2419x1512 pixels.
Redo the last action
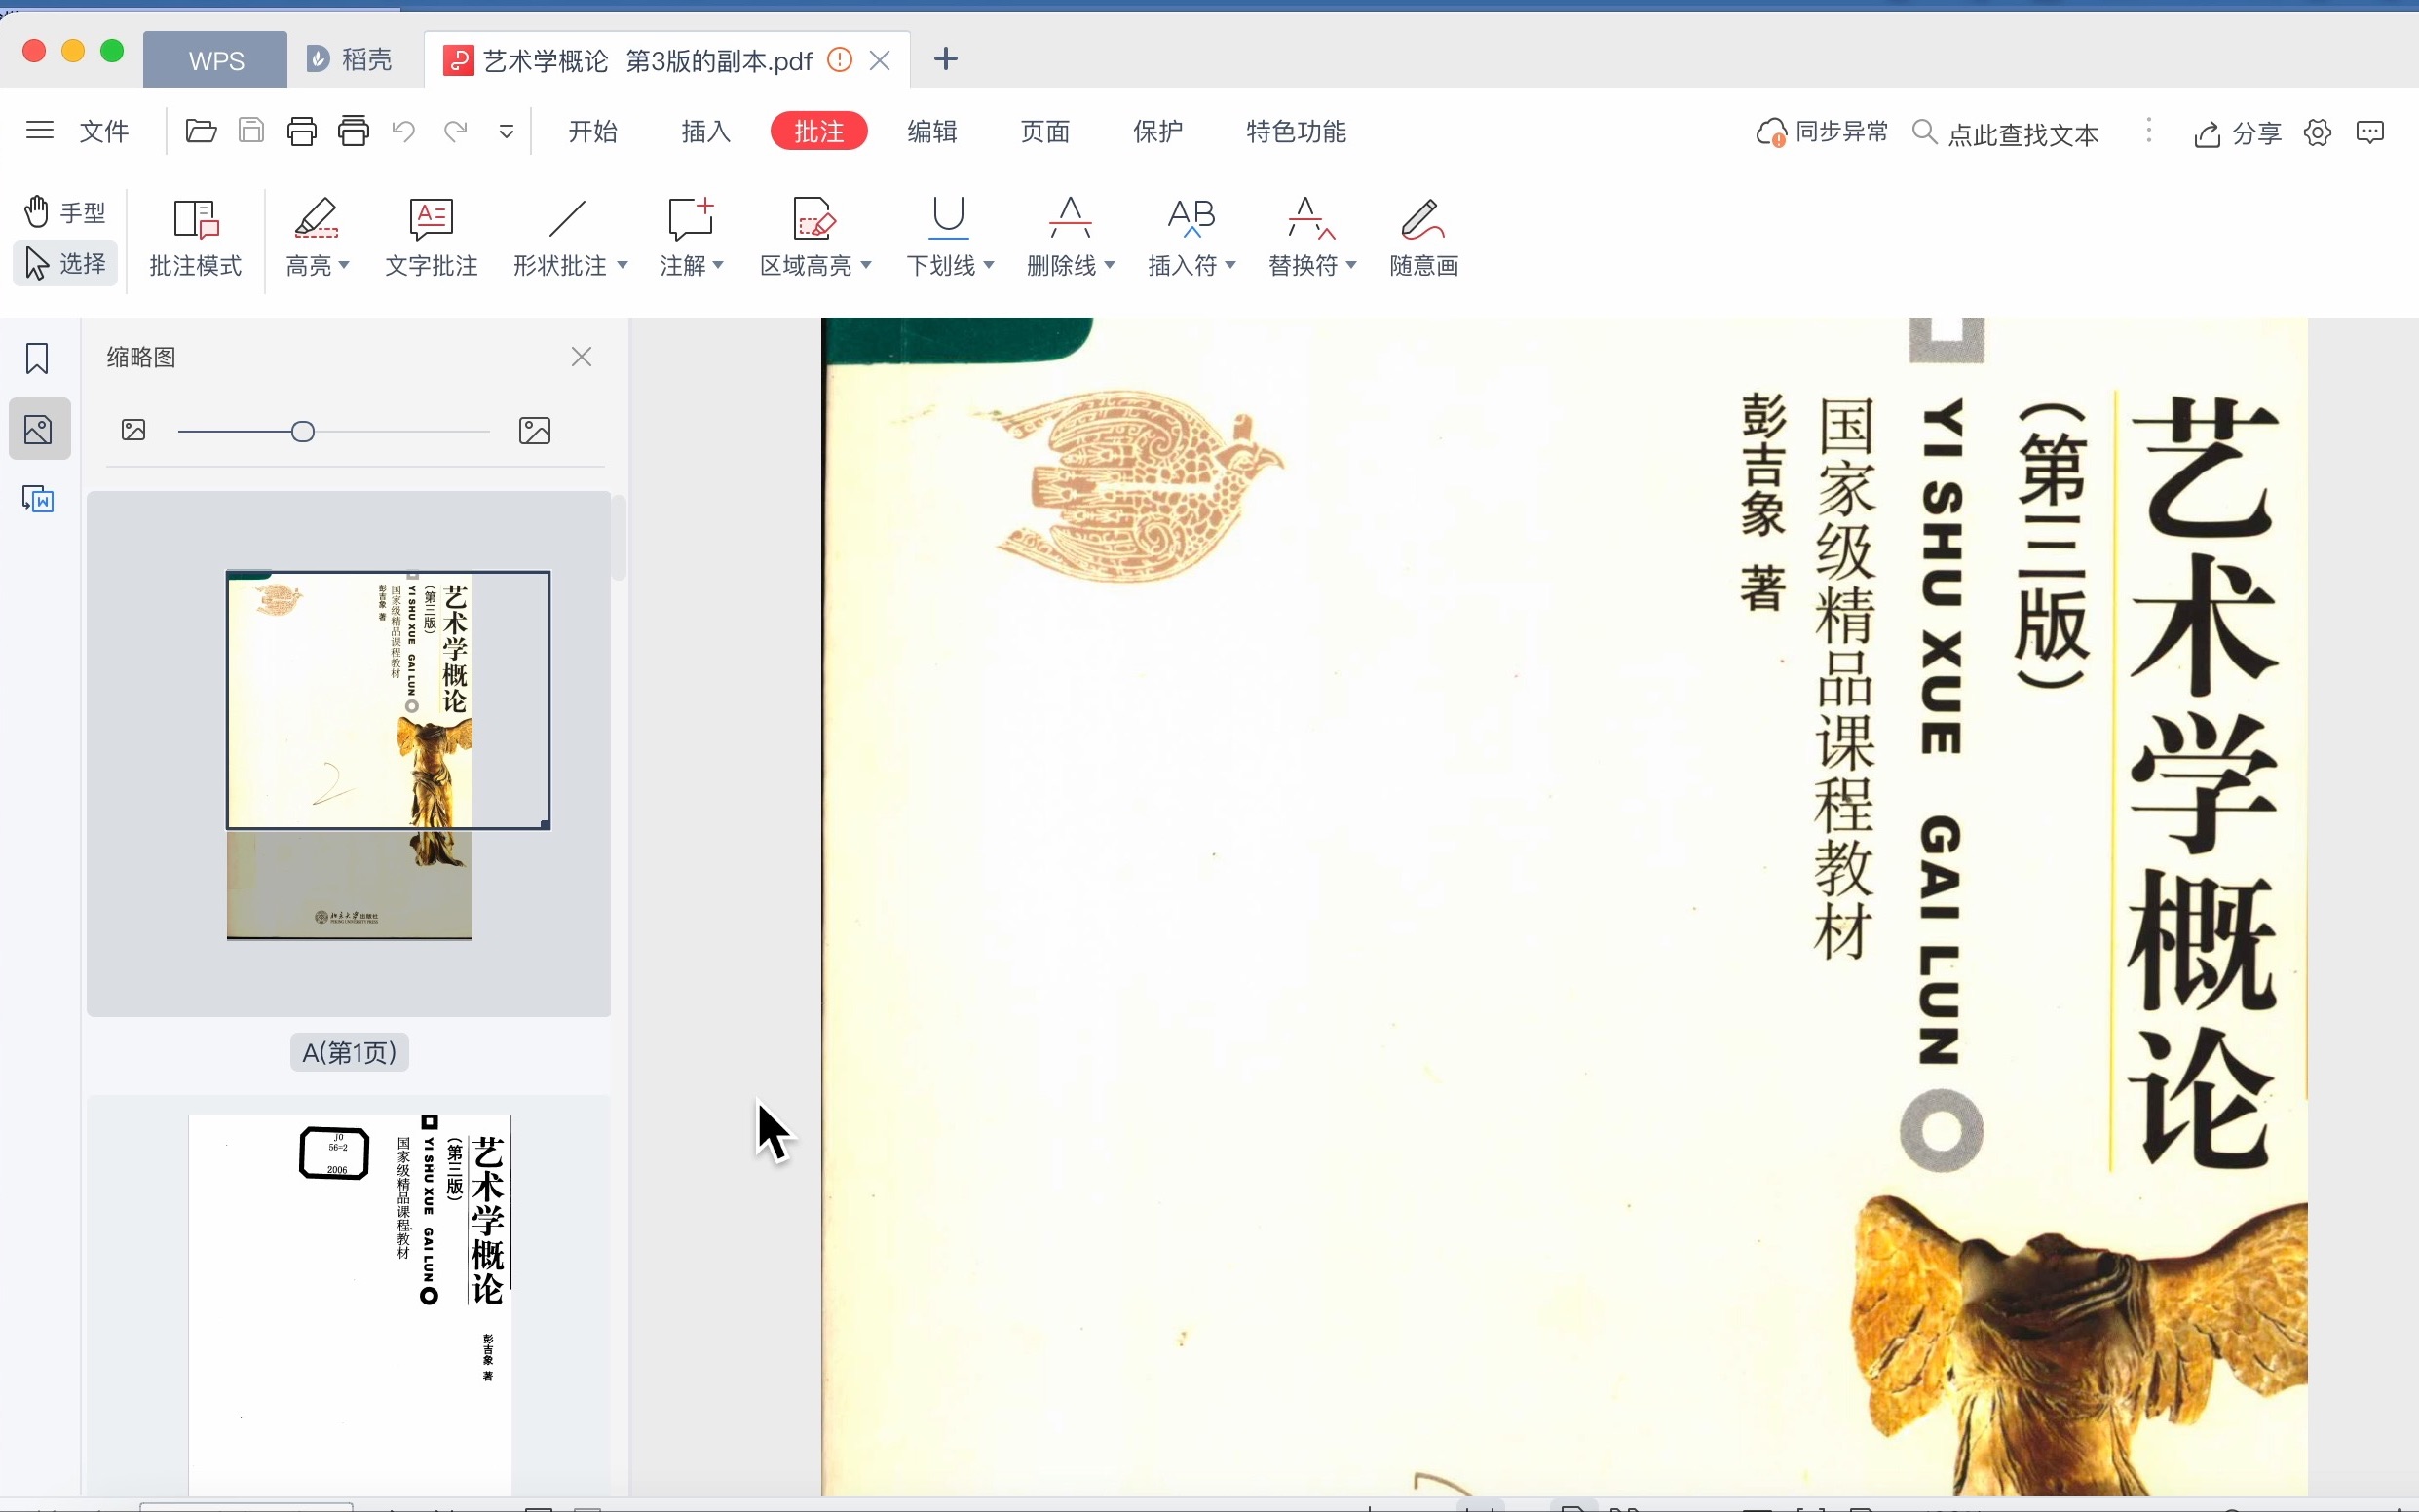(456, 131)
